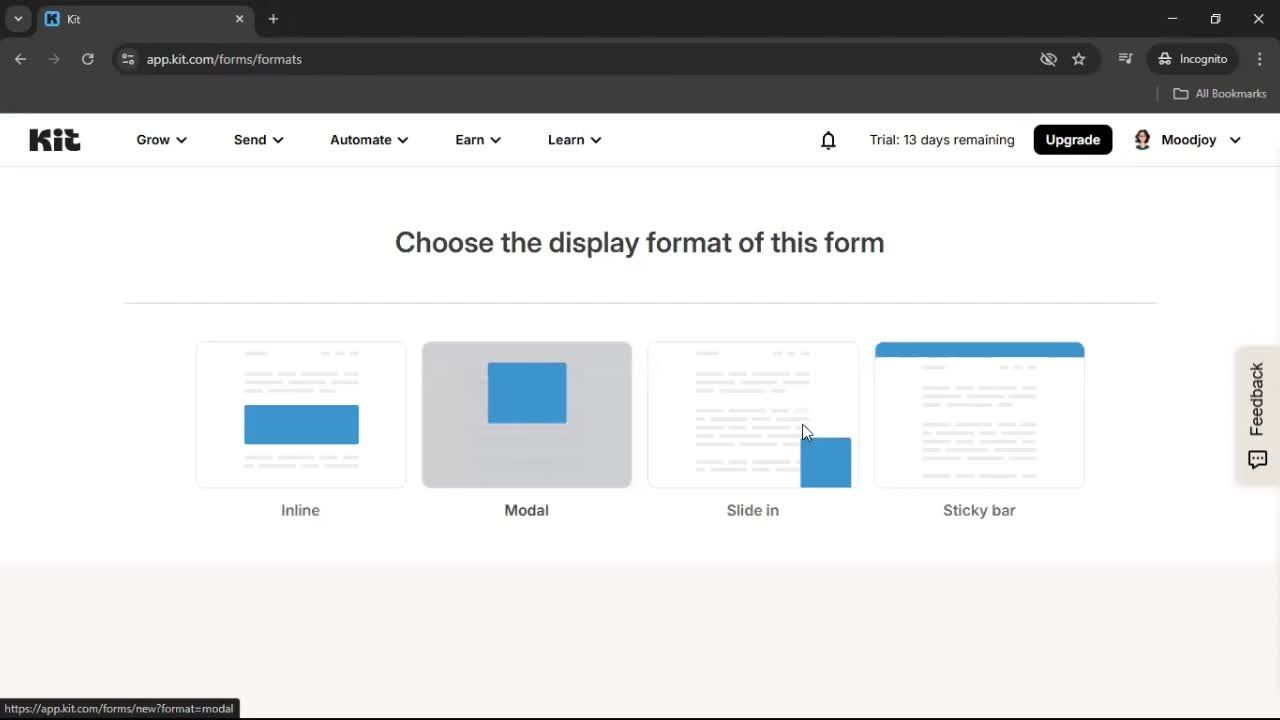Open the Learn menu
1280x720 pixels.
[574, 140]
